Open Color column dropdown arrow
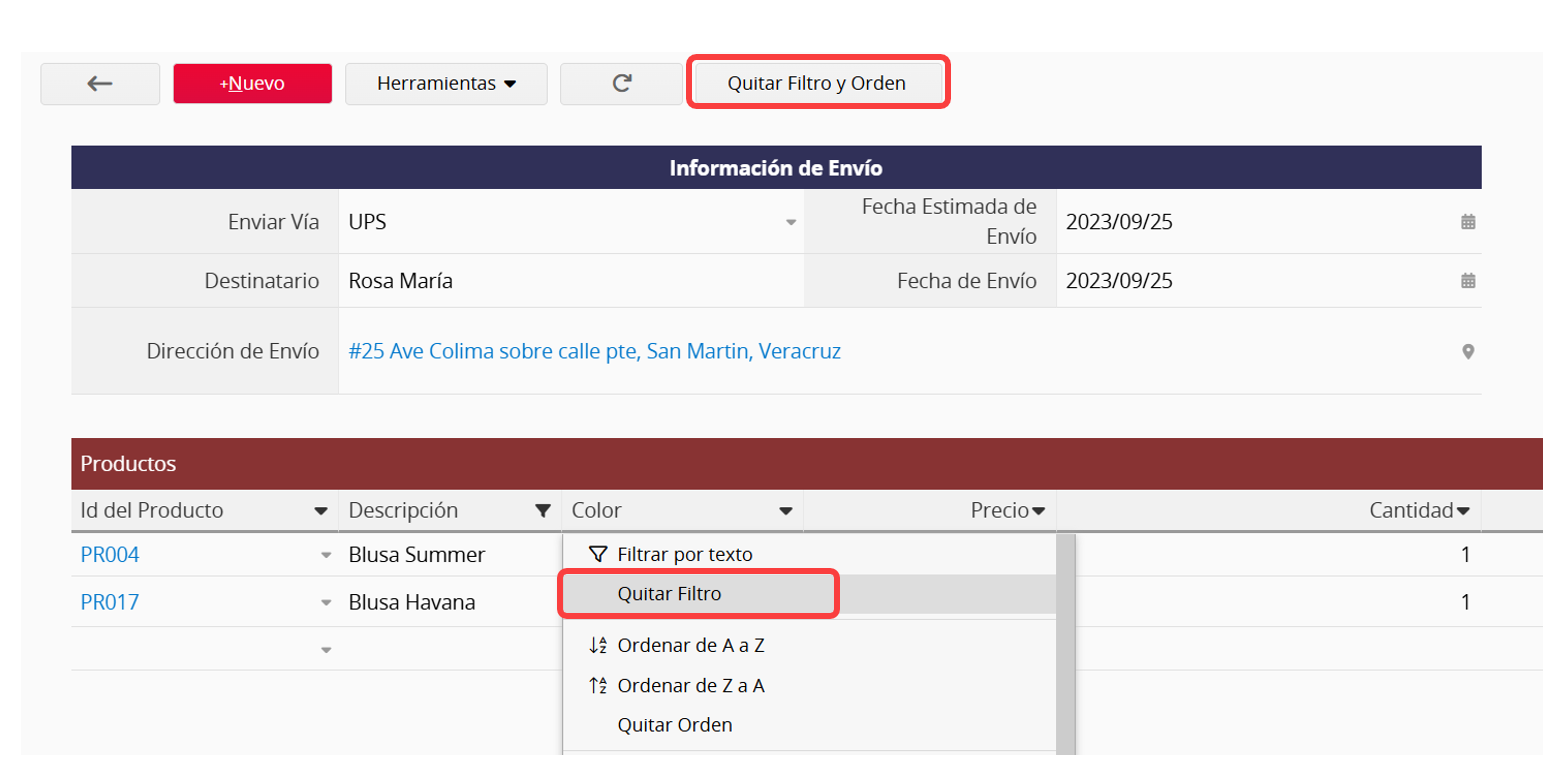This screenshot has height=769, width=1568. click(x=785, y=511)
